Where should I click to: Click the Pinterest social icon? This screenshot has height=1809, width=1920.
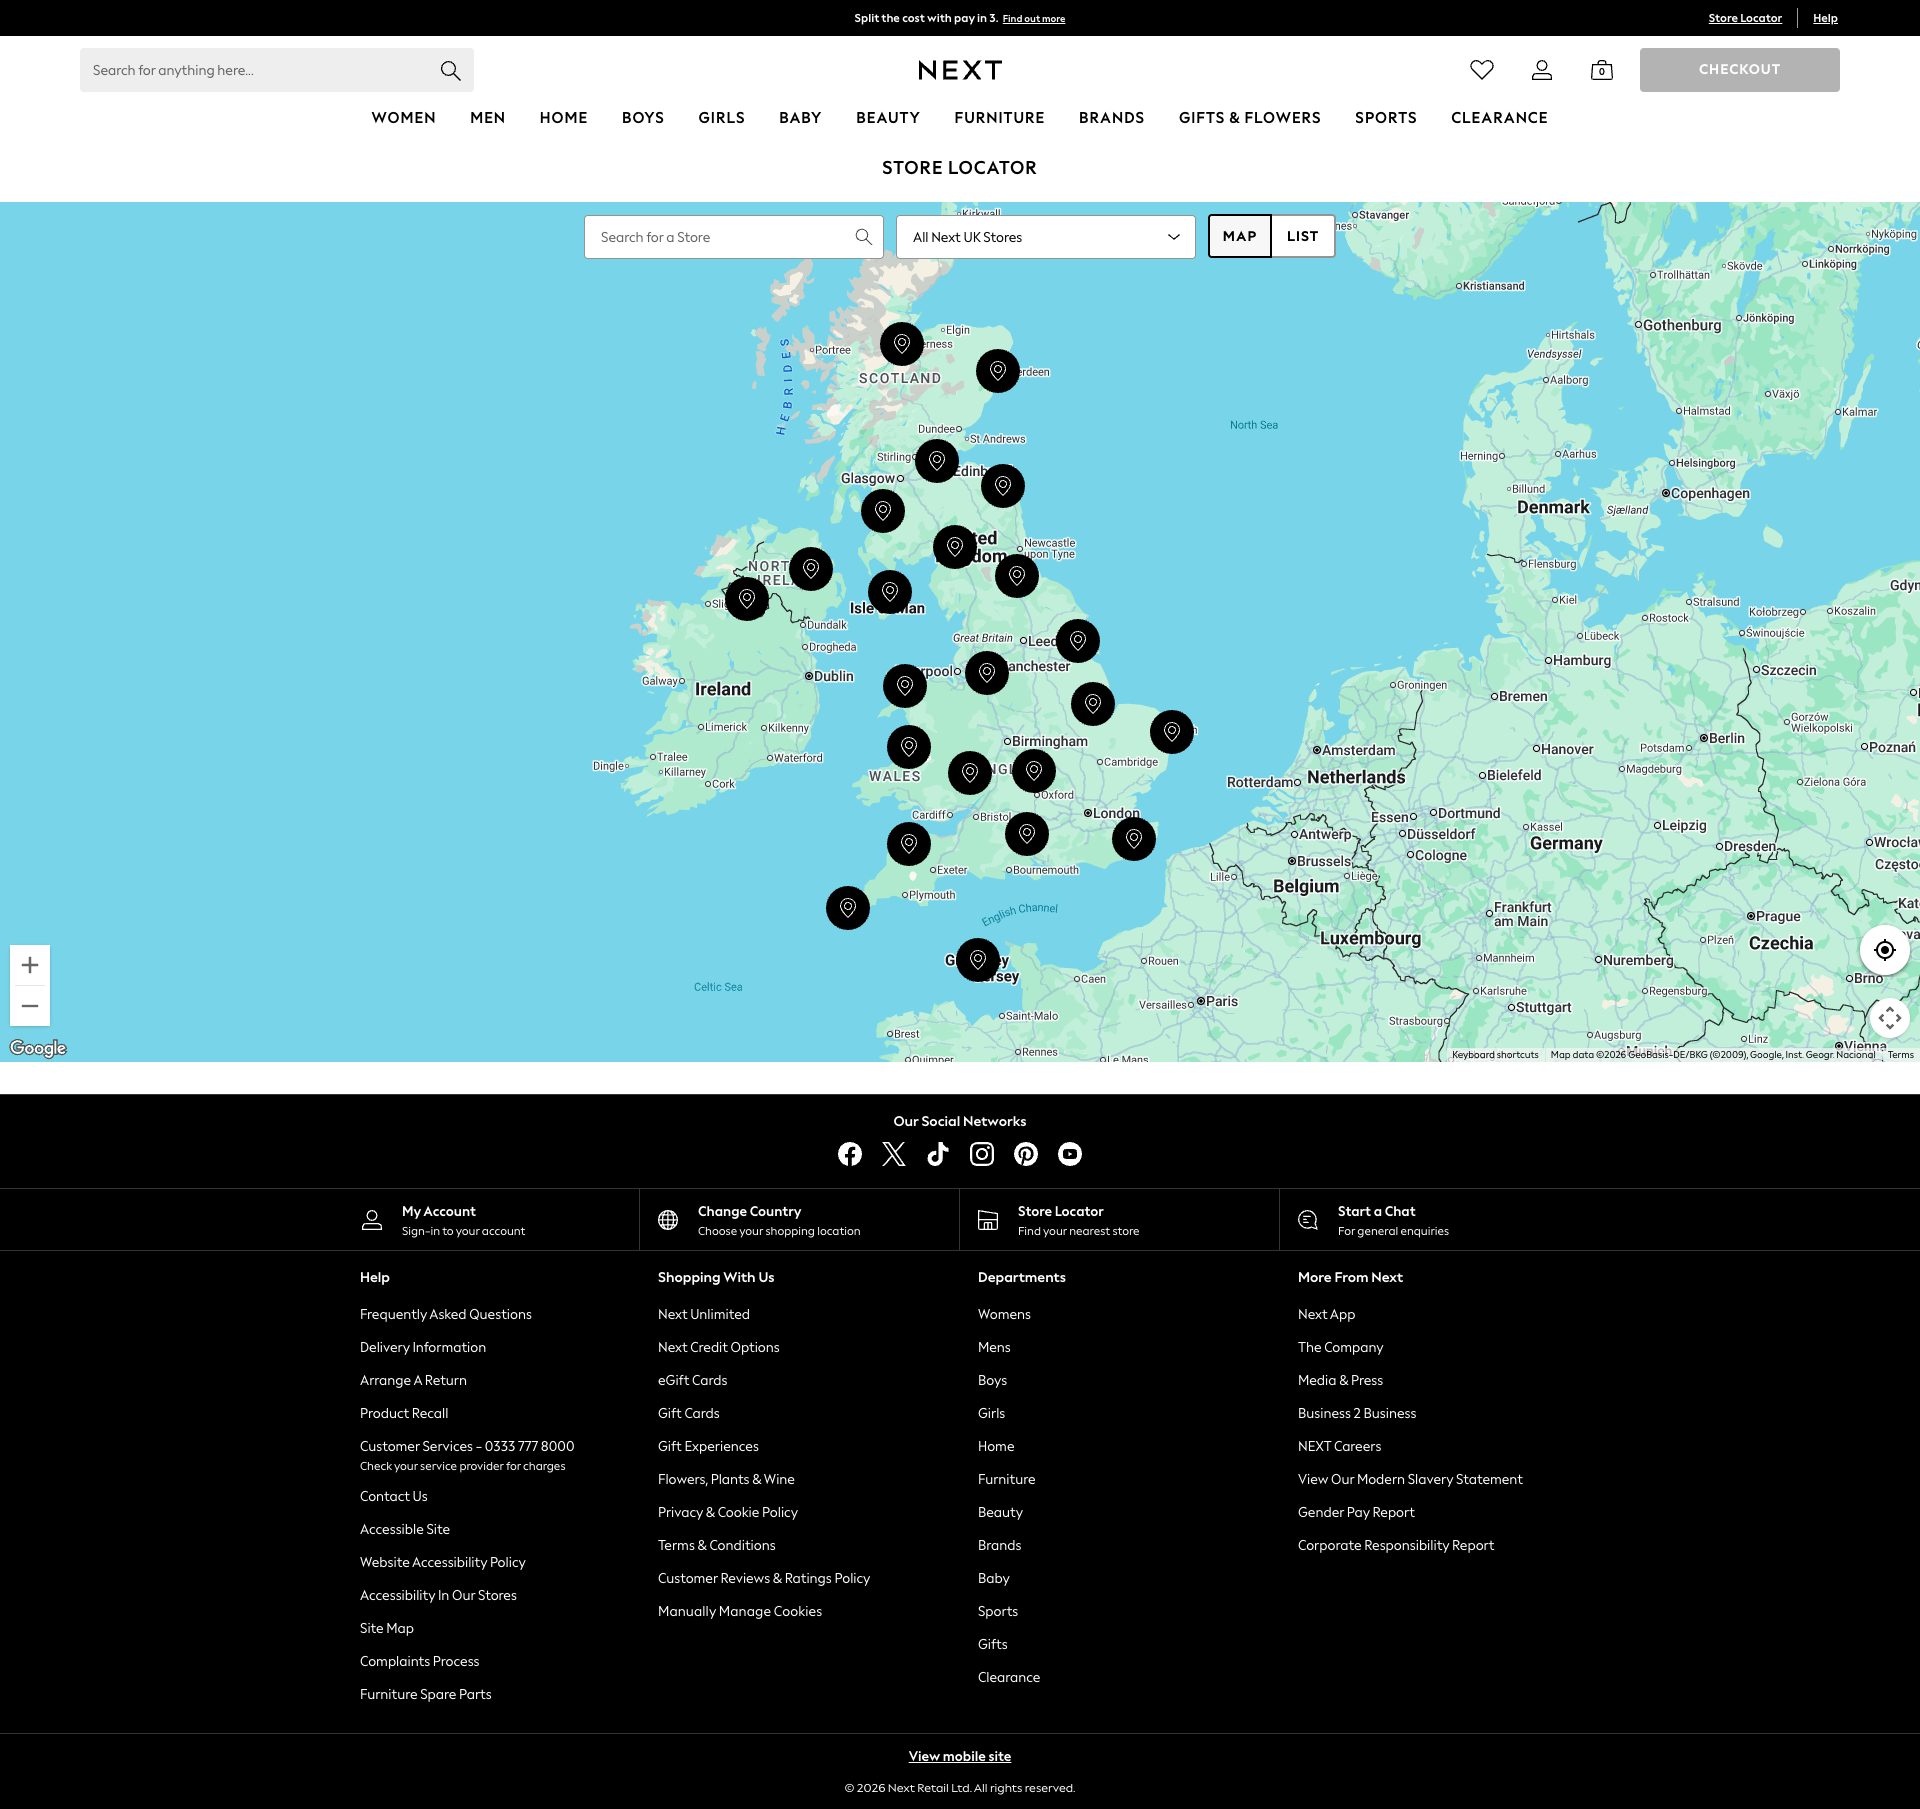(x=1025, y=1153)
